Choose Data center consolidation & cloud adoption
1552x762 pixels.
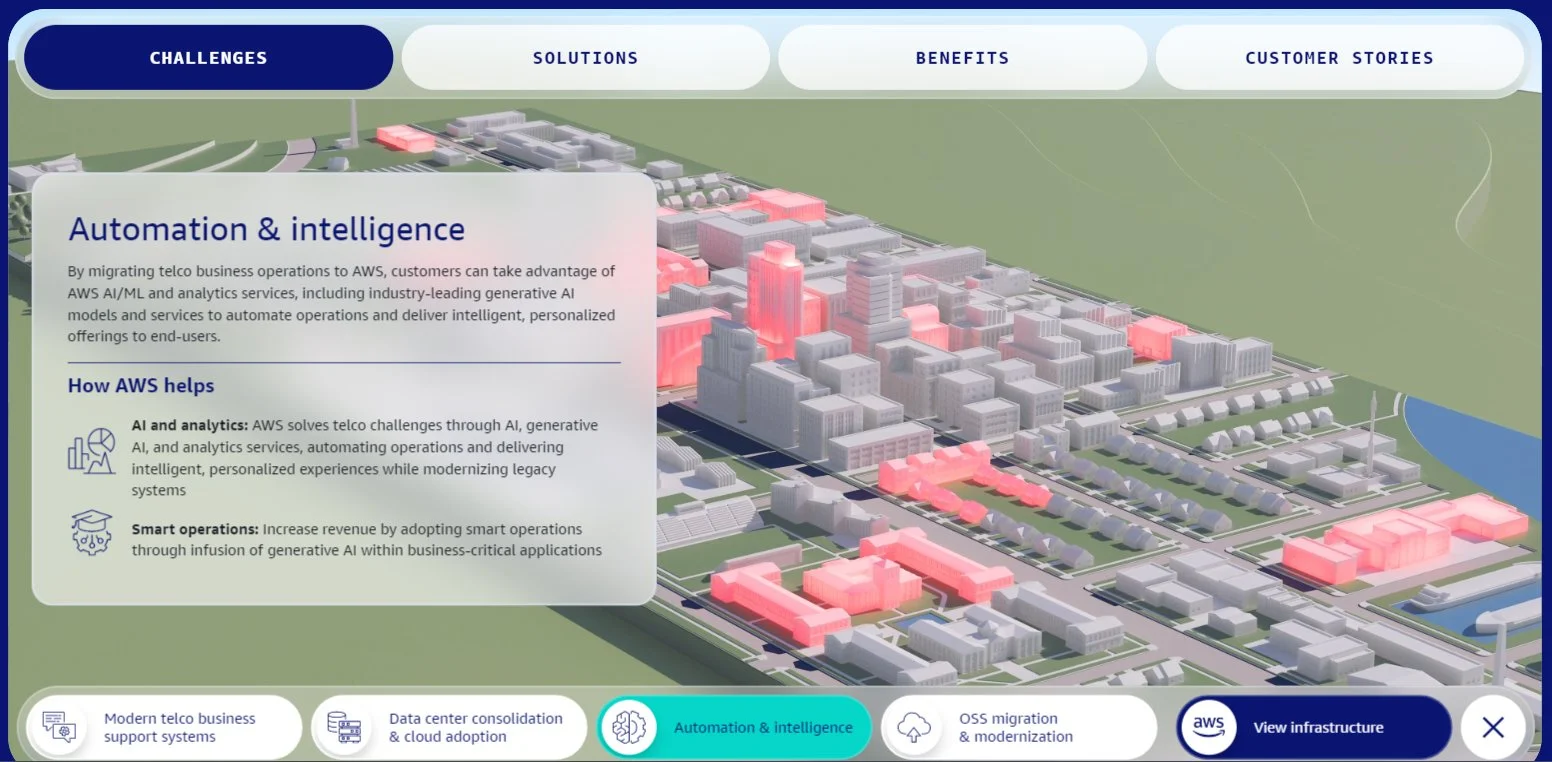coord(449,727)
